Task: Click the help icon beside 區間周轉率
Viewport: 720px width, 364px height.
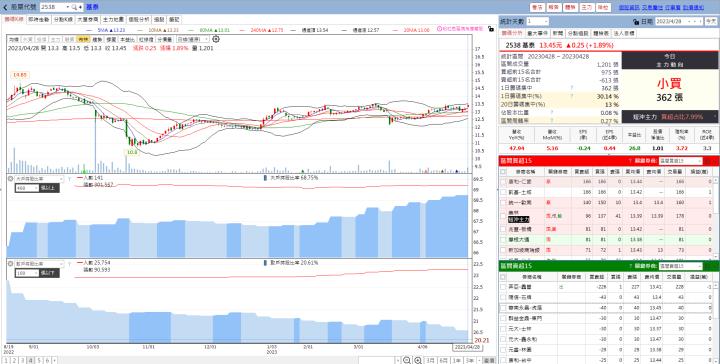Action: tap(551, 121)
